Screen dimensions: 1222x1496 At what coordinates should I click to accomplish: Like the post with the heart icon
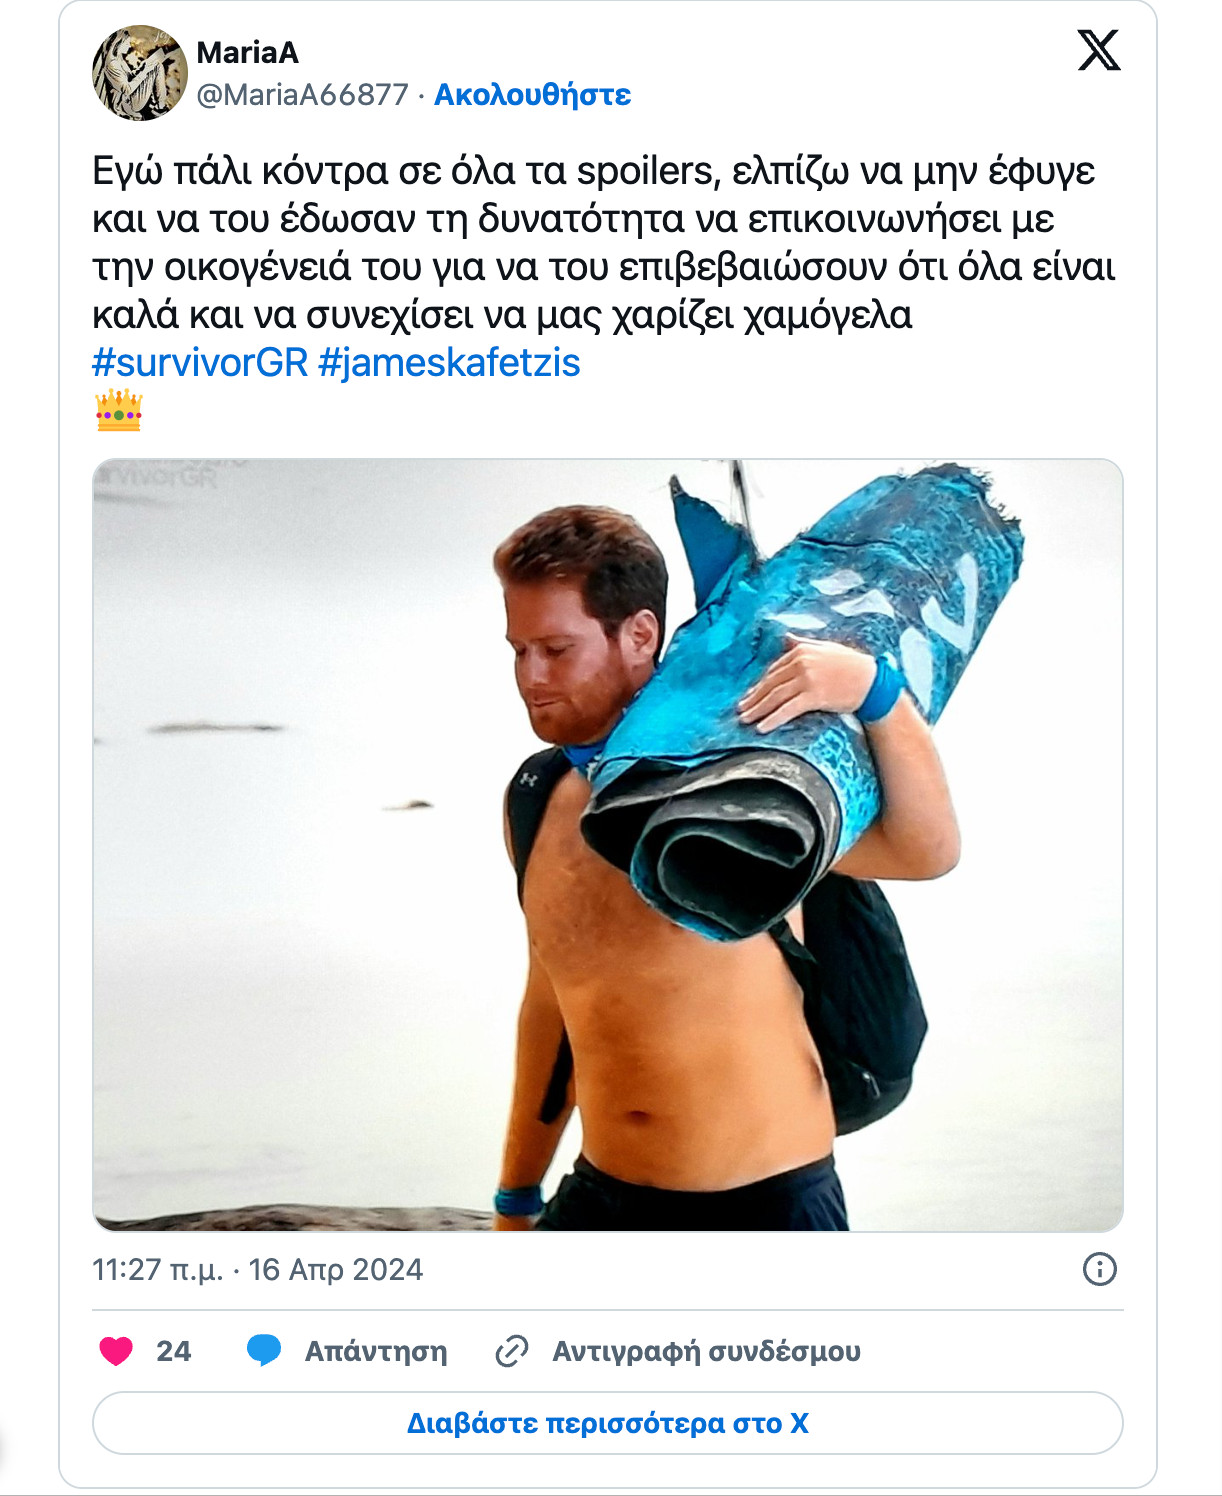point(116,1351)
